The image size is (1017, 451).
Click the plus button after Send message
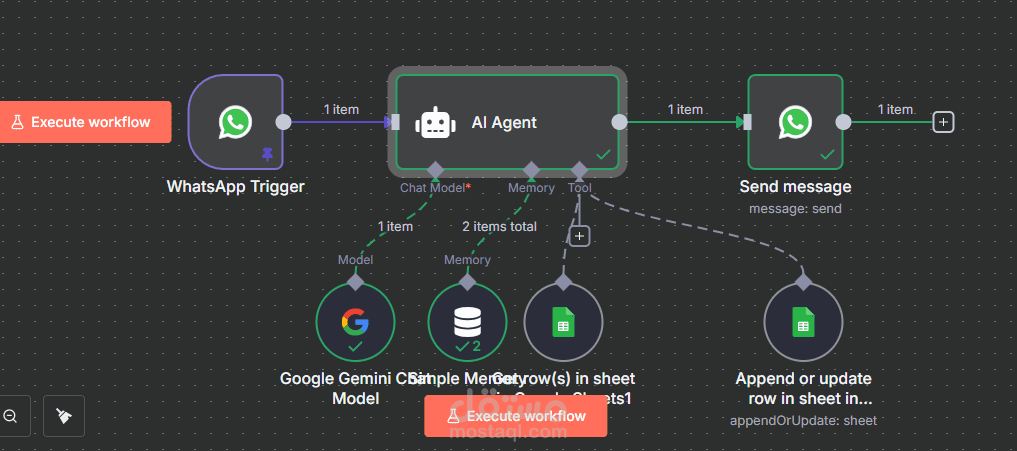coord(943,121)
